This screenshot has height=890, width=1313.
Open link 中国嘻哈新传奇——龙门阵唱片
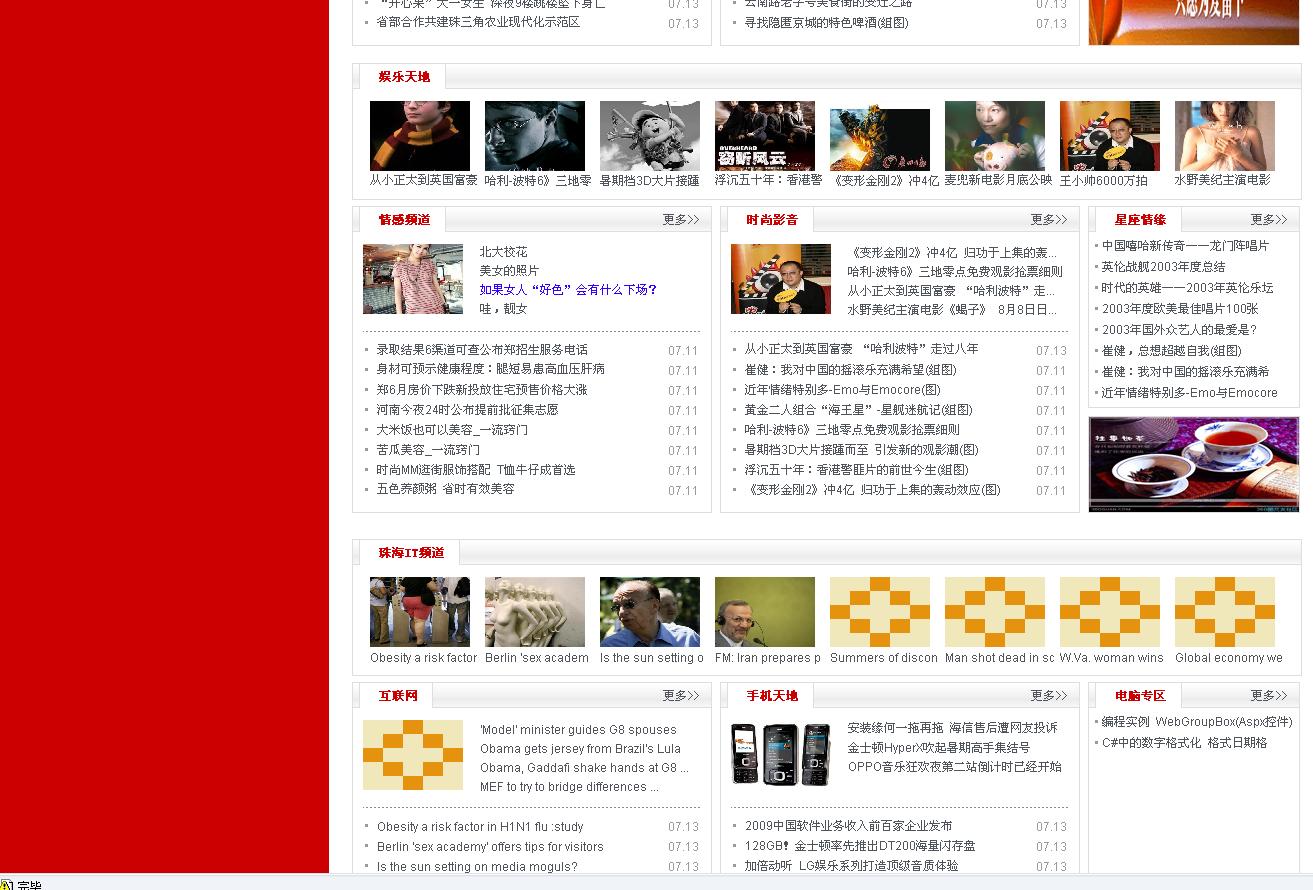[1185, 246]
